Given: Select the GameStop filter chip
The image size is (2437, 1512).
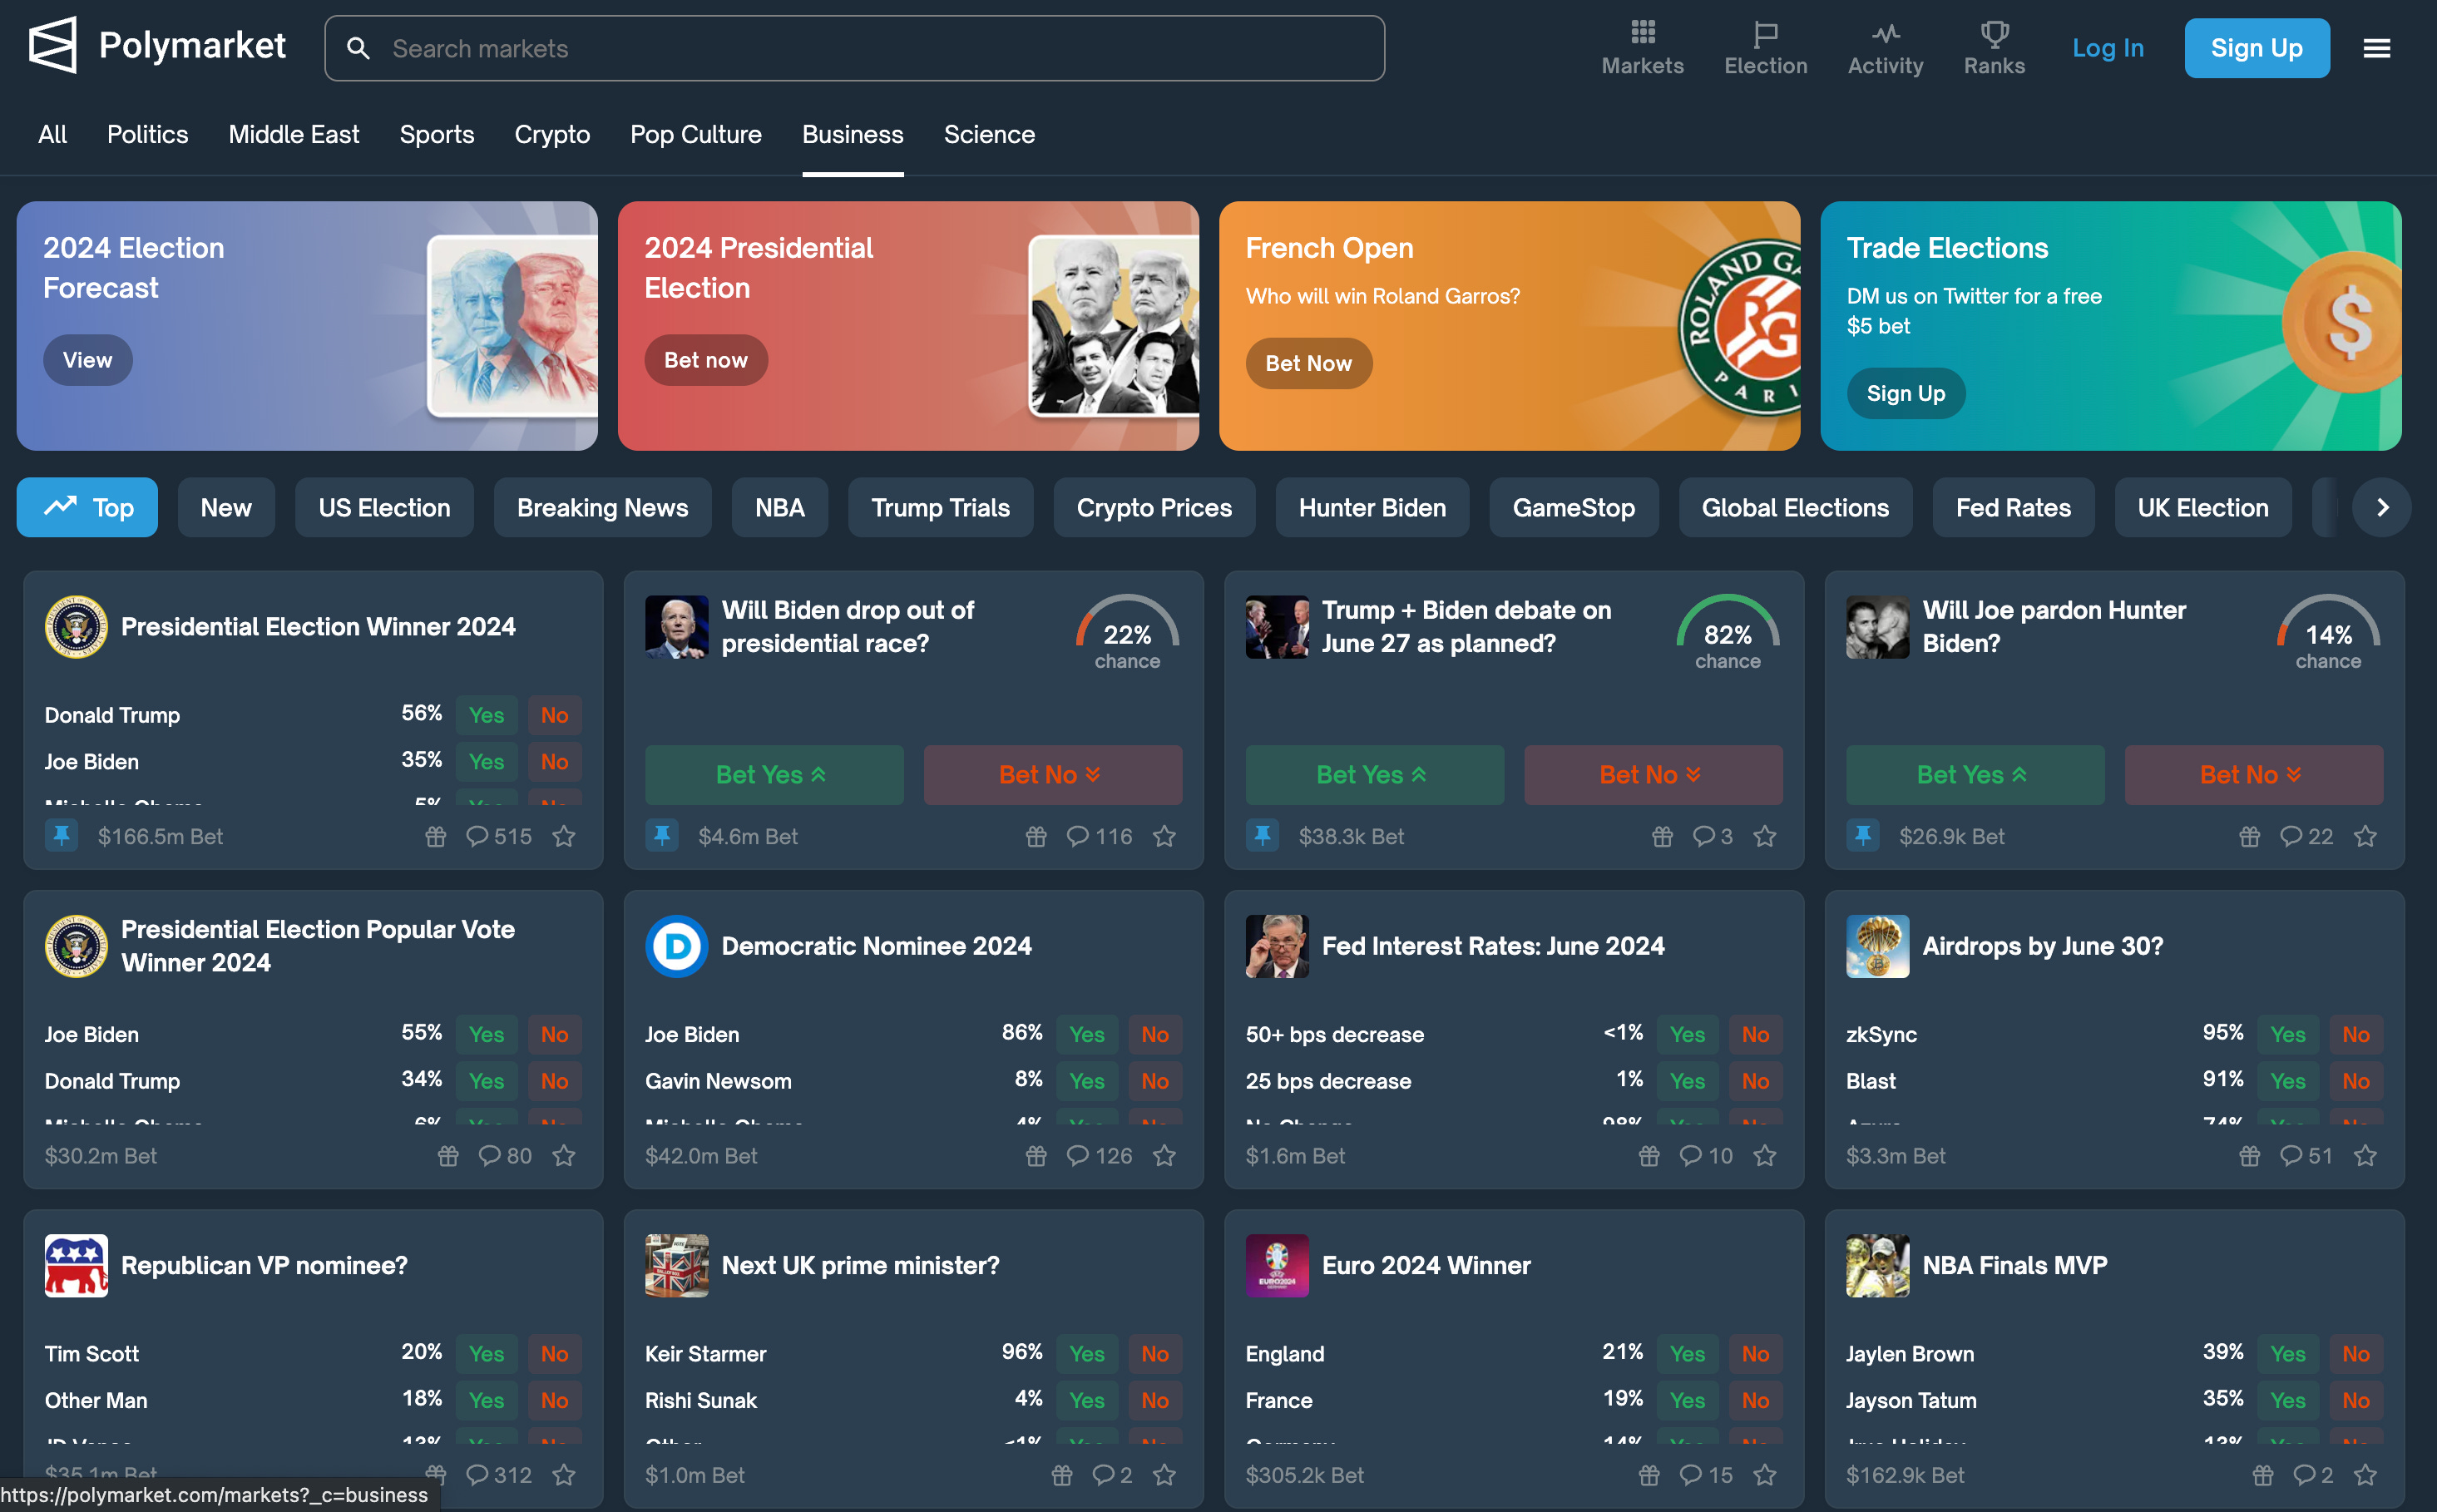Looking at the screenshot, I should click(1573, 508).
